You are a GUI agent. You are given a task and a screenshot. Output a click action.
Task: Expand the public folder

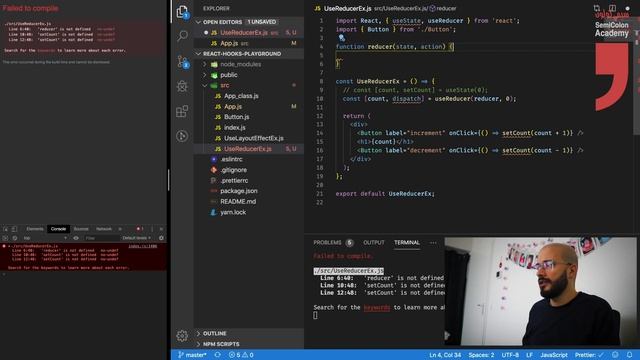(x=249, y=75)
